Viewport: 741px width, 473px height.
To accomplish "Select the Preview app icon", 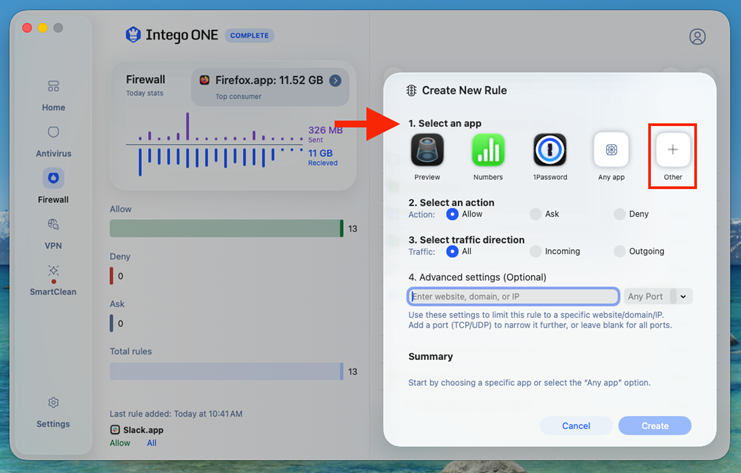I will (x=427, y=150).
